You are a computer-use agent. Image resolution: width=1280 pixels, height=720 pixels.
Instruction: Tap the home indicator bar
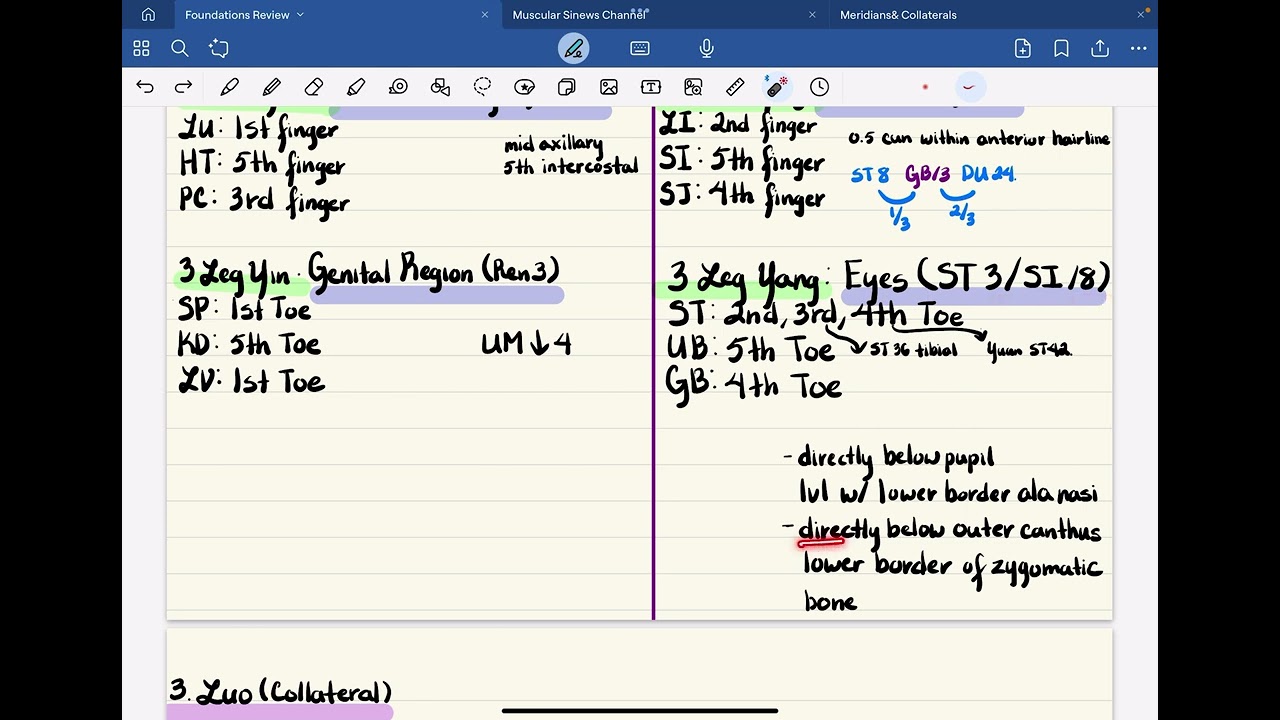pos(640,711)
